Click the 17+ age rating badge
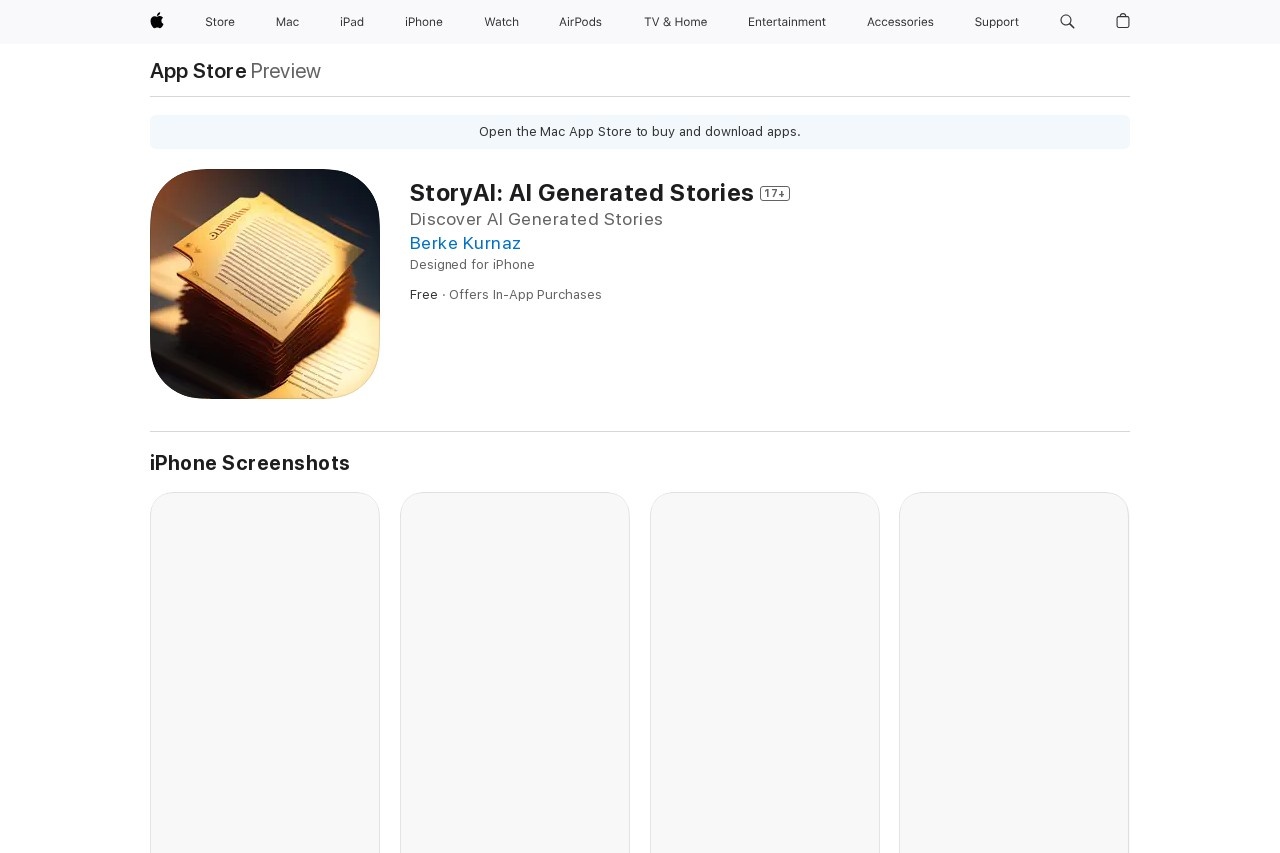This screenshot has height=853, width=1280. click(775, 193)
